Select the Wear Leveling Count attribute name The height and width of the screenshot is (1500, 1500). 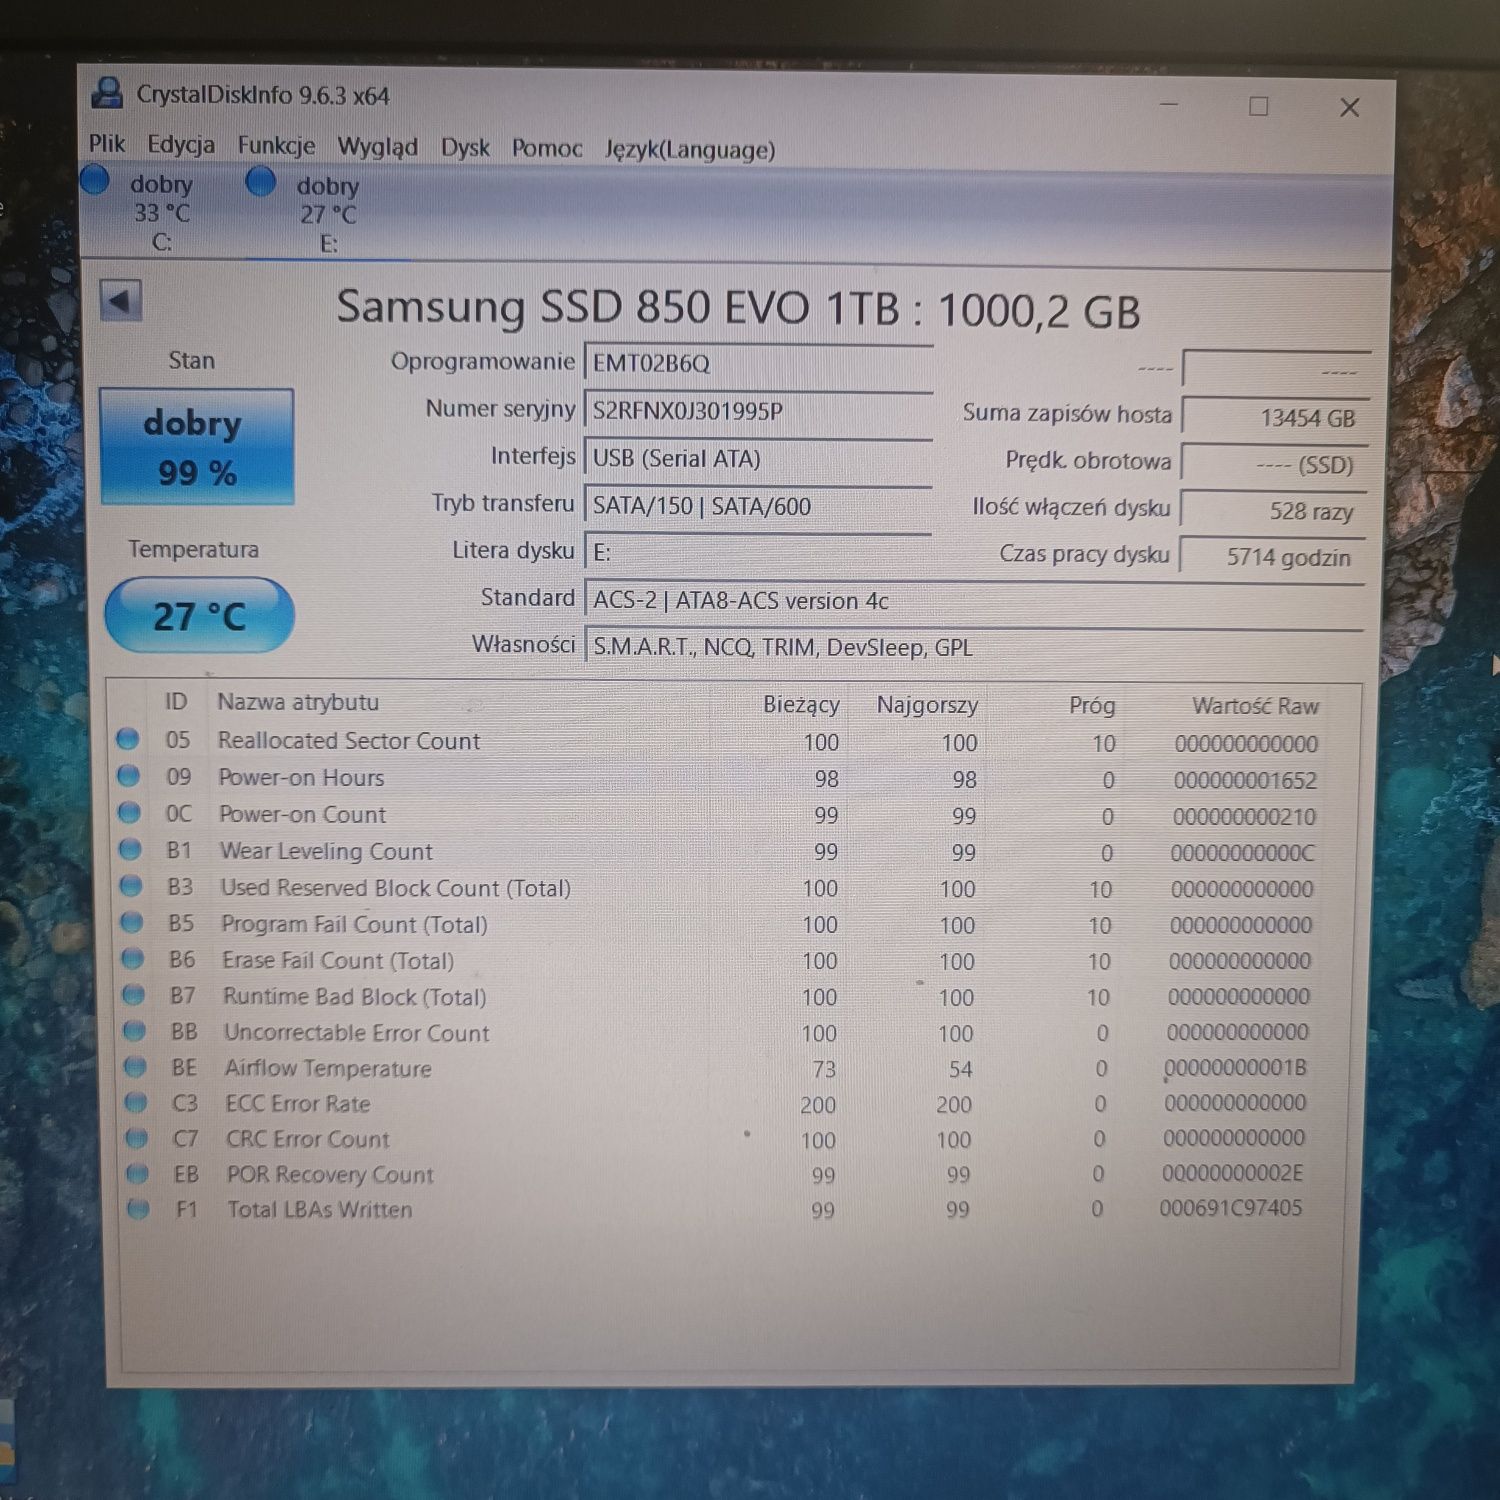(x=326, y=852)
